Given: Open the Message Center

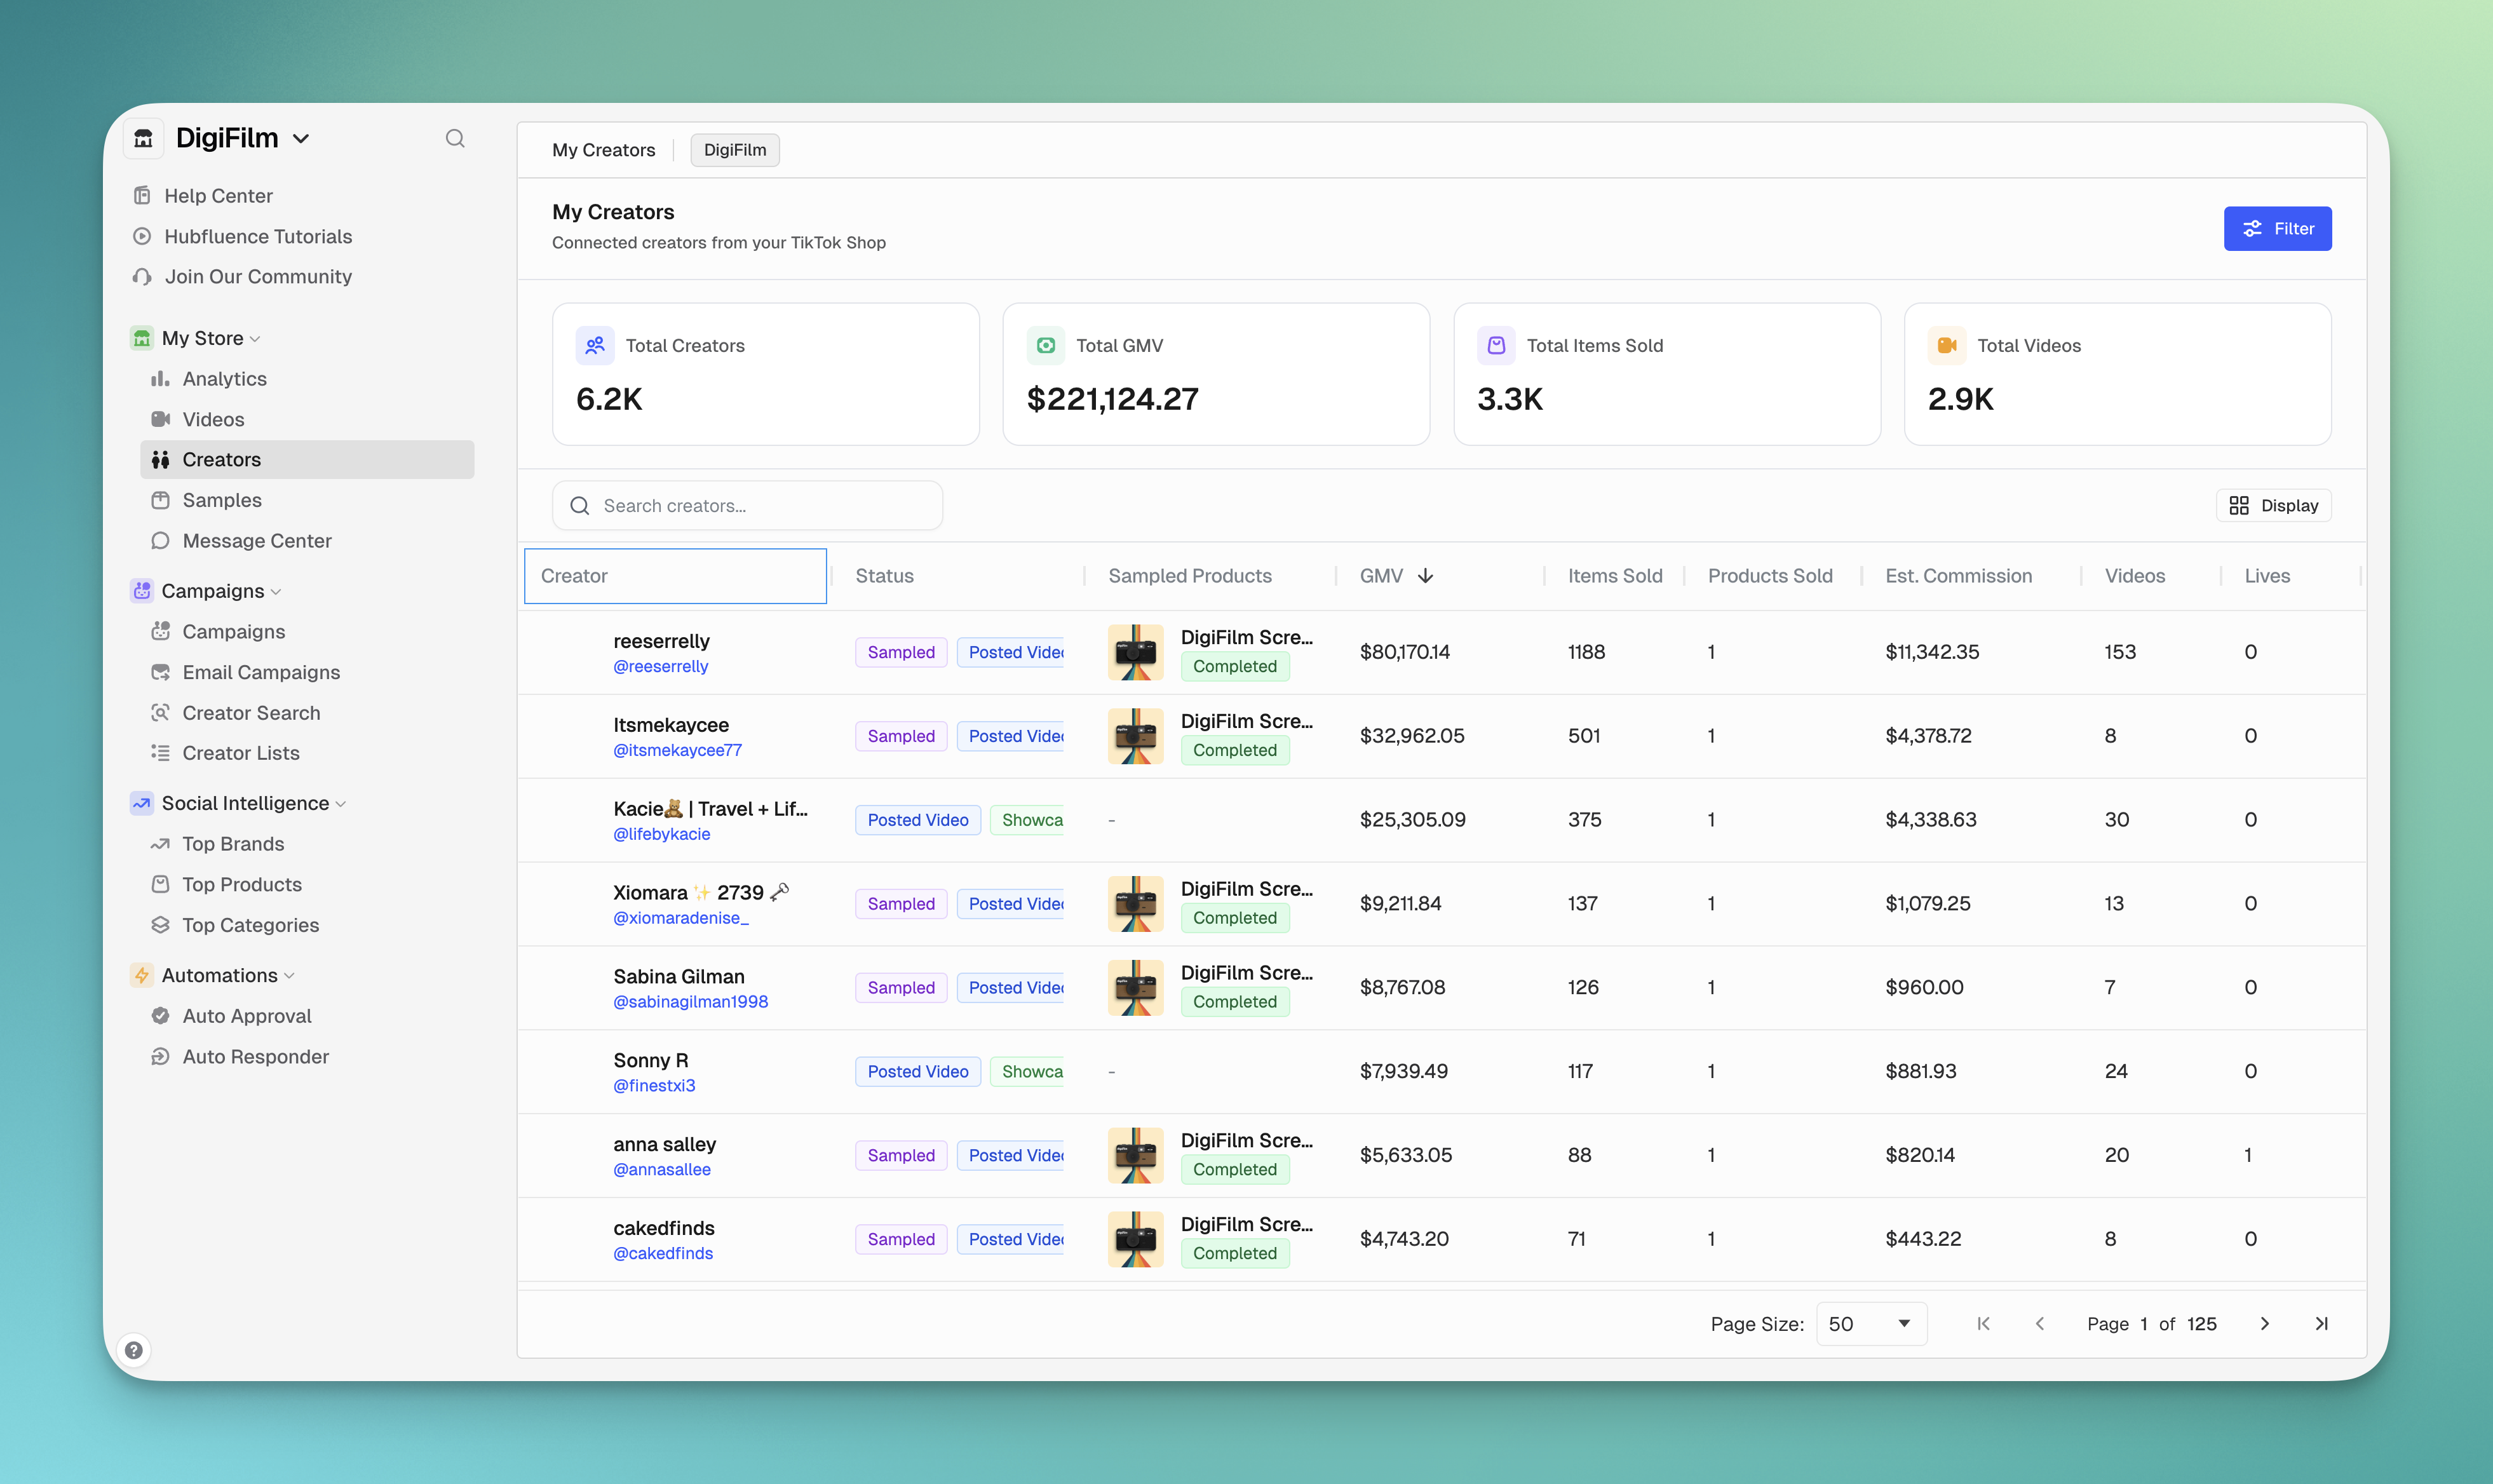Looking at the screenshot, I should click(256, 541).
